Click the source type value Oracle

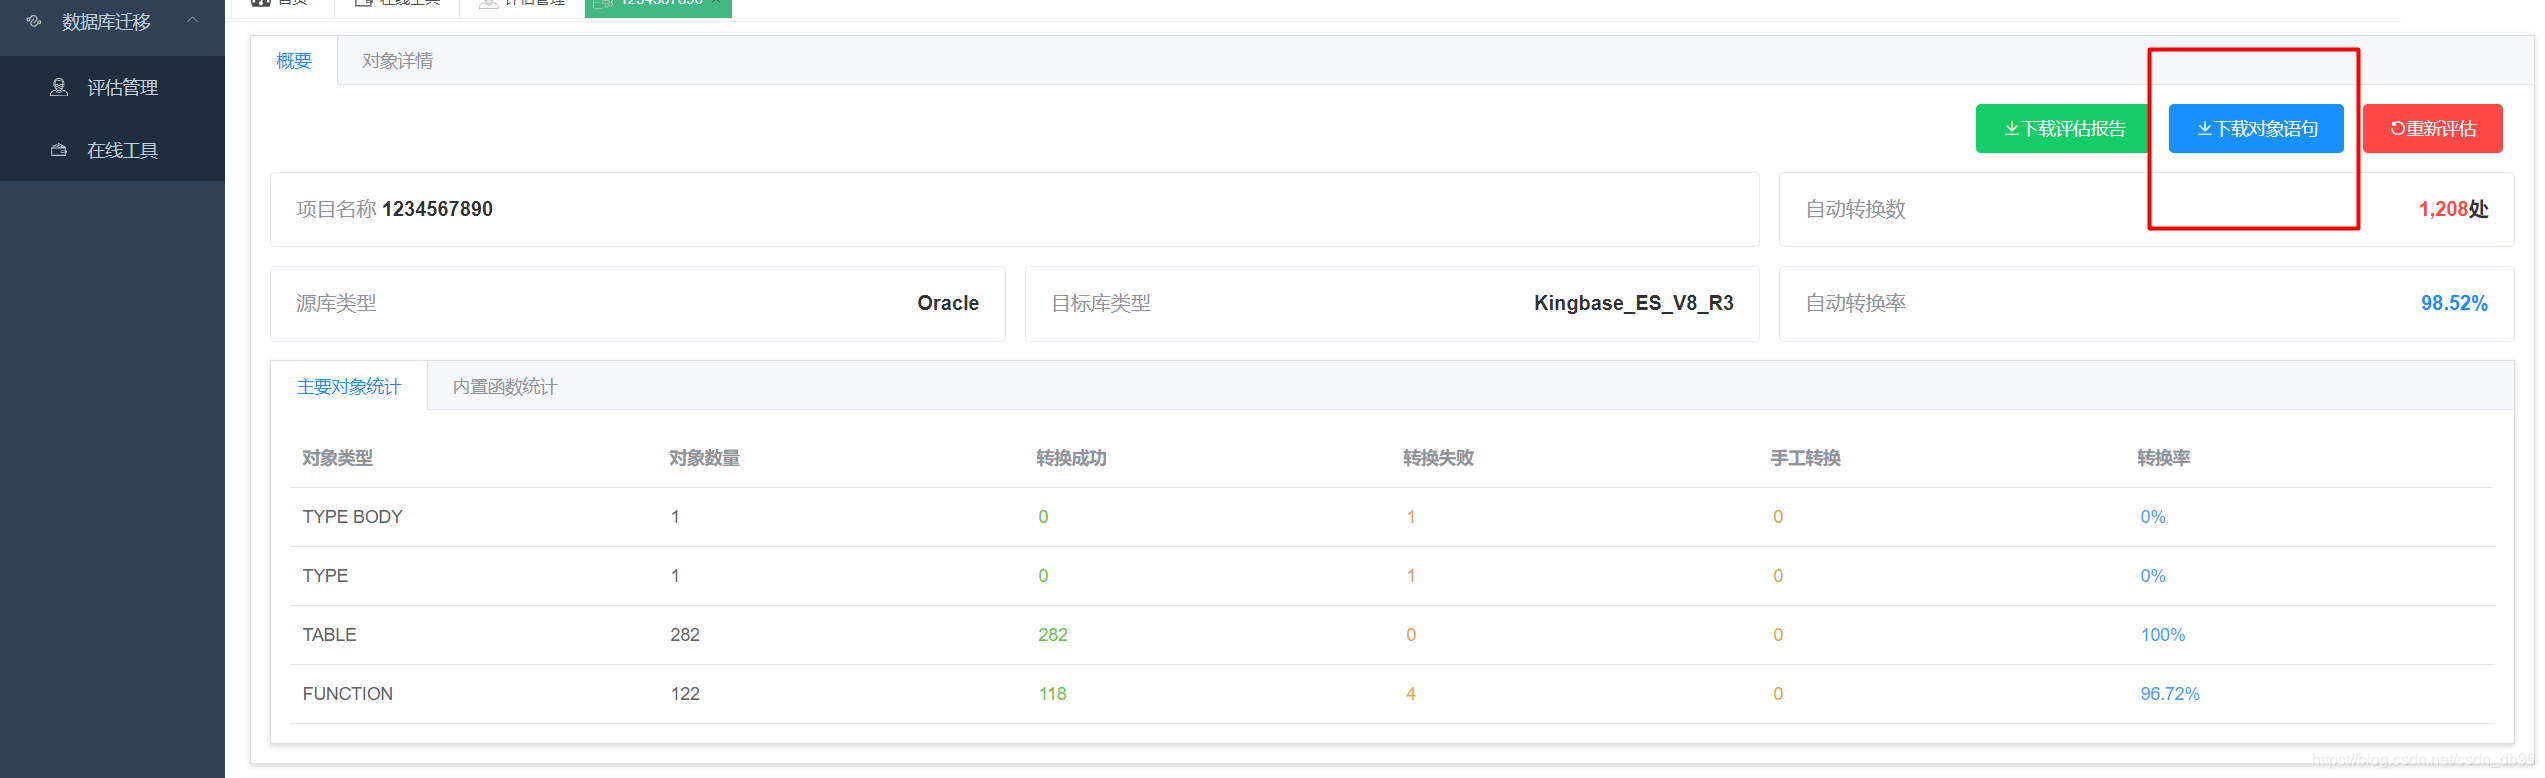pyautogui.click(x=948, y=303)
